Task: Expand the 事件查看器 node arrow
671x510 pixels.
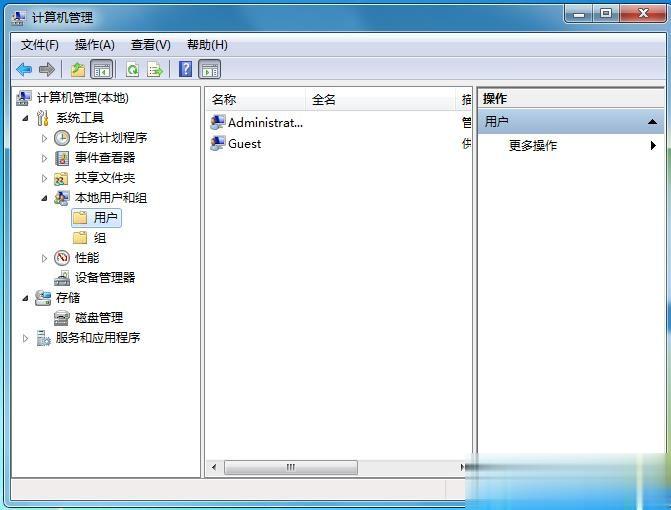Action: pos(45,158)
